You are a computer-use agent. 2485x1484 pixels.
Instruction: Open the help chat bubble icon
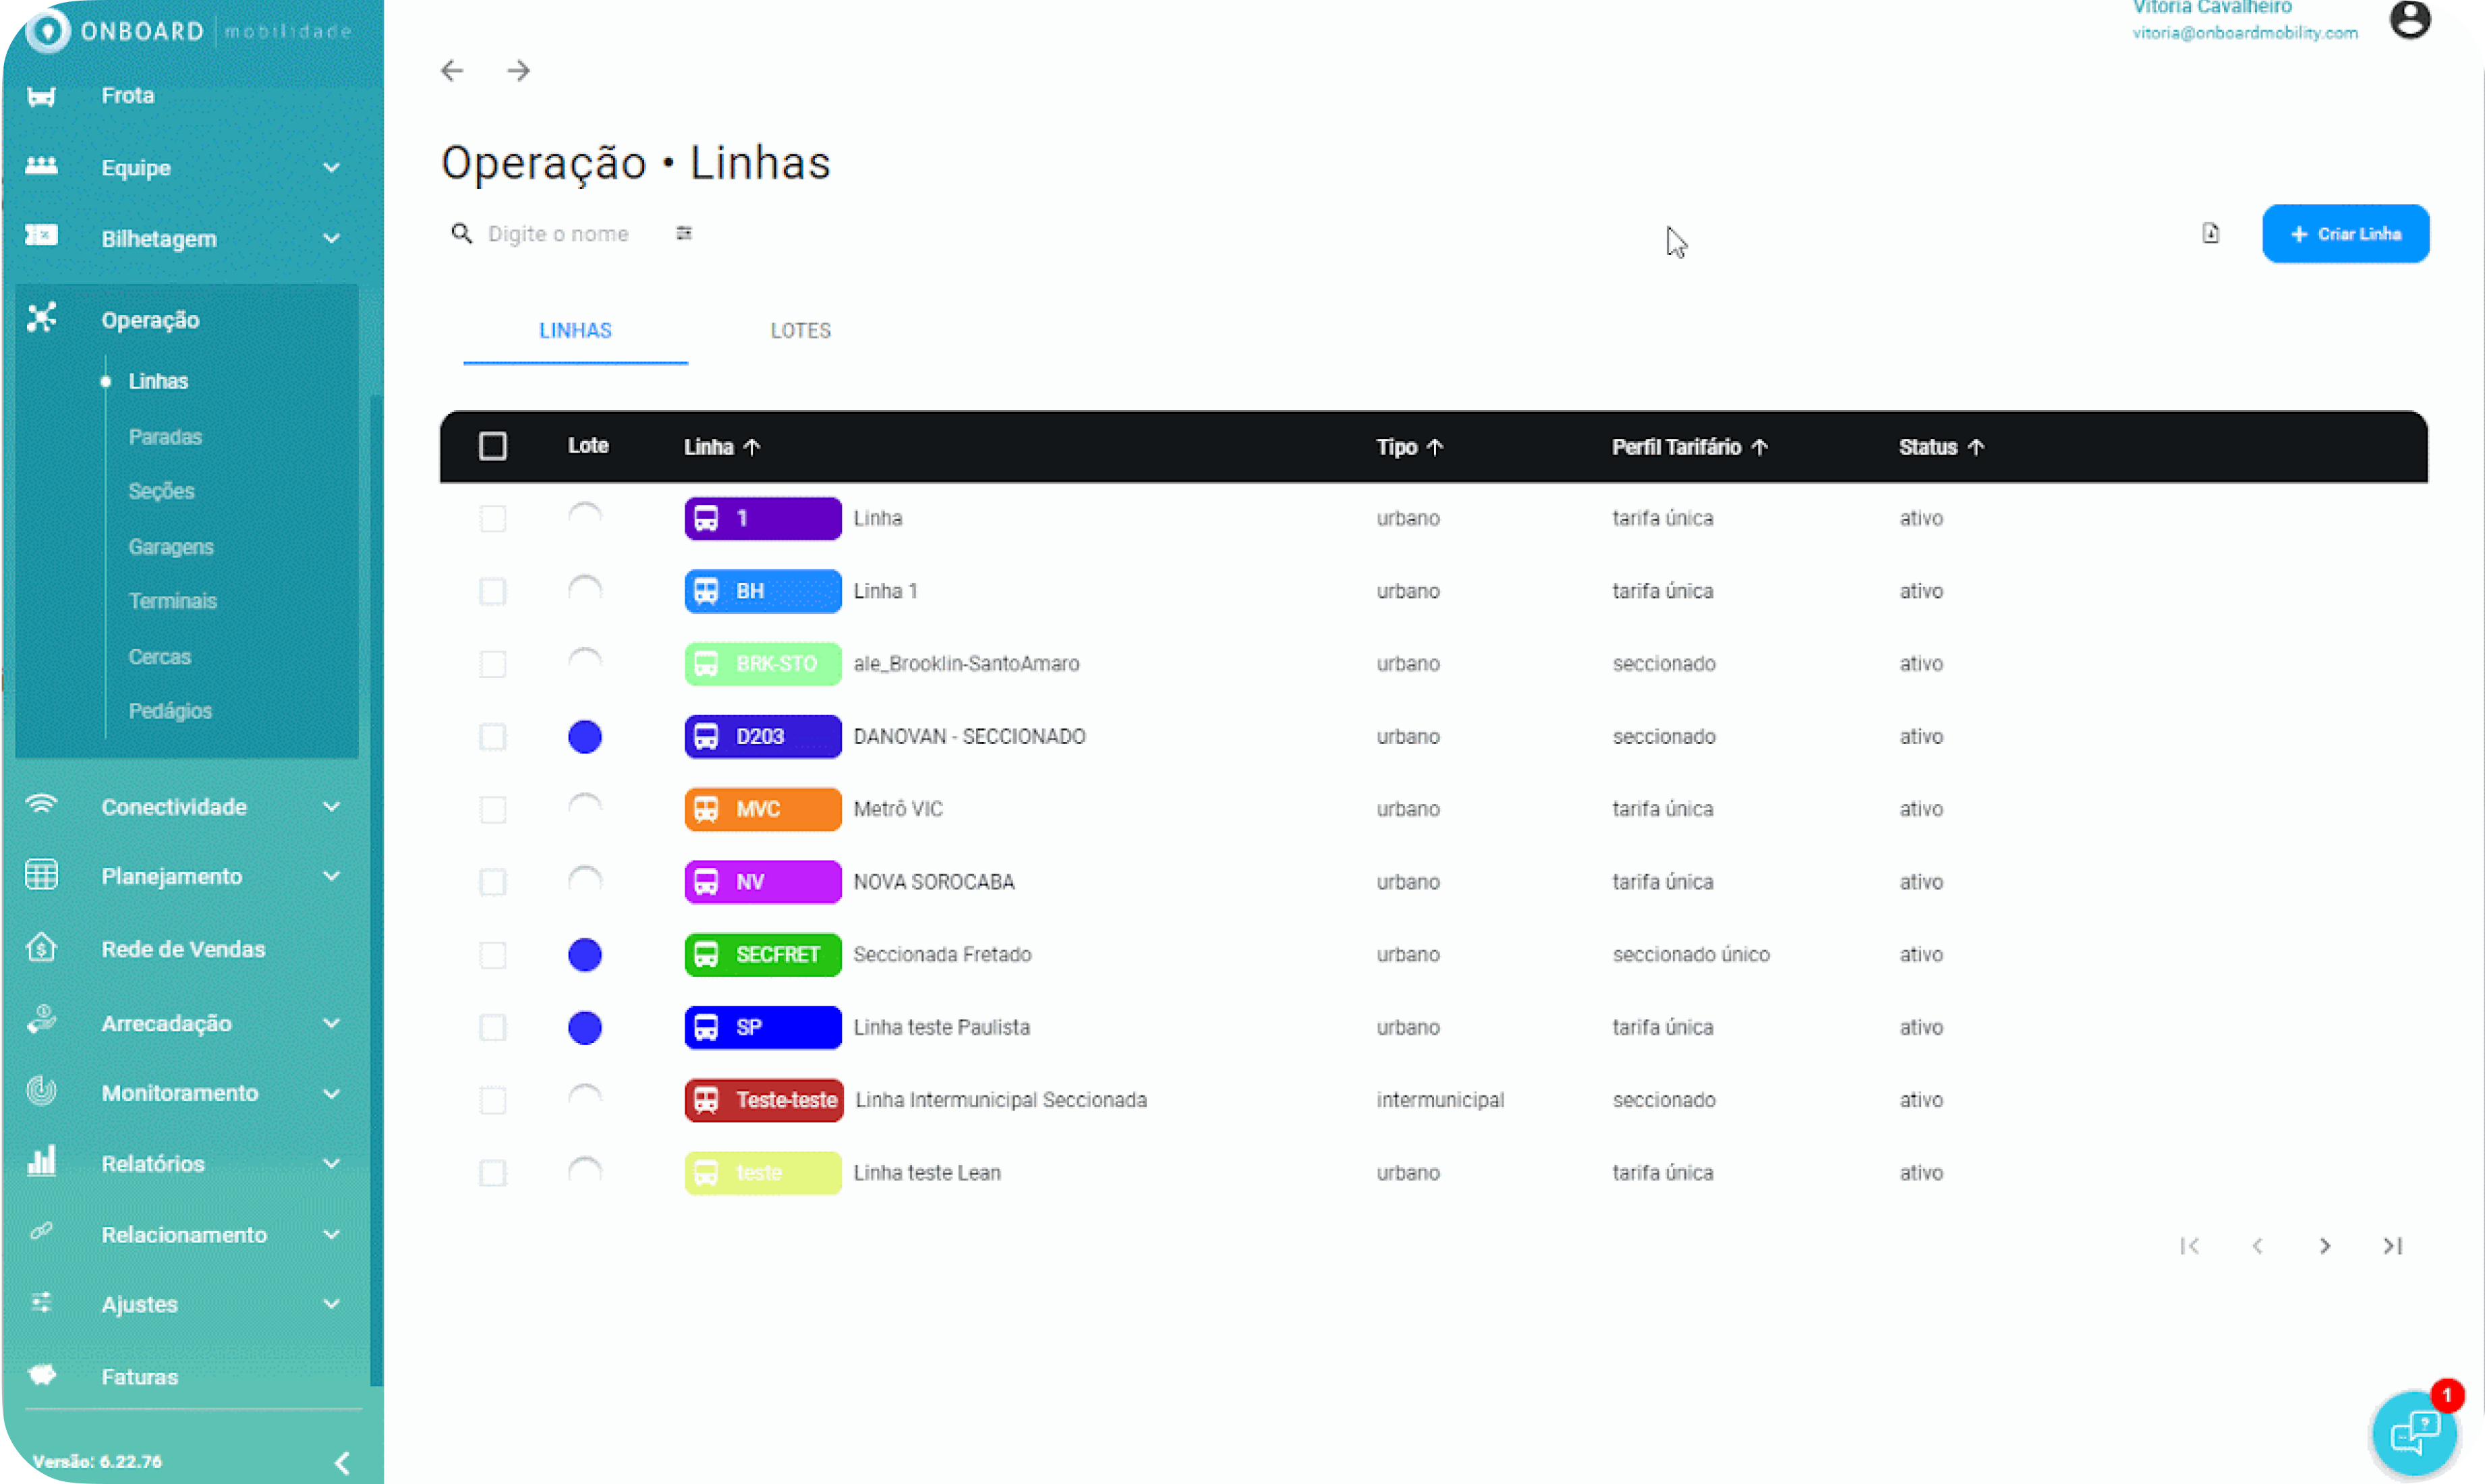[2415, 1434]
